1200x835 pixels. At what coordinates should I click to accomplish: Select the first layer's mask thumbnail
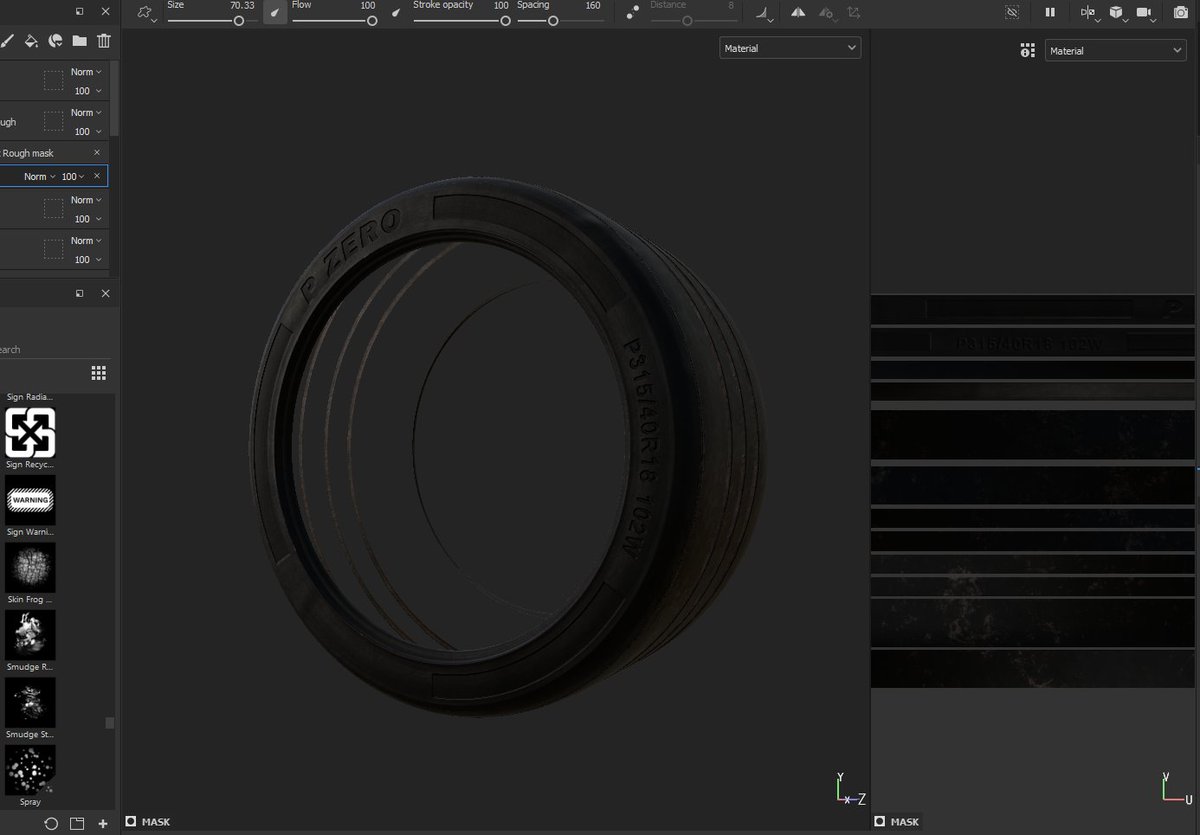[x=54, y=81]
